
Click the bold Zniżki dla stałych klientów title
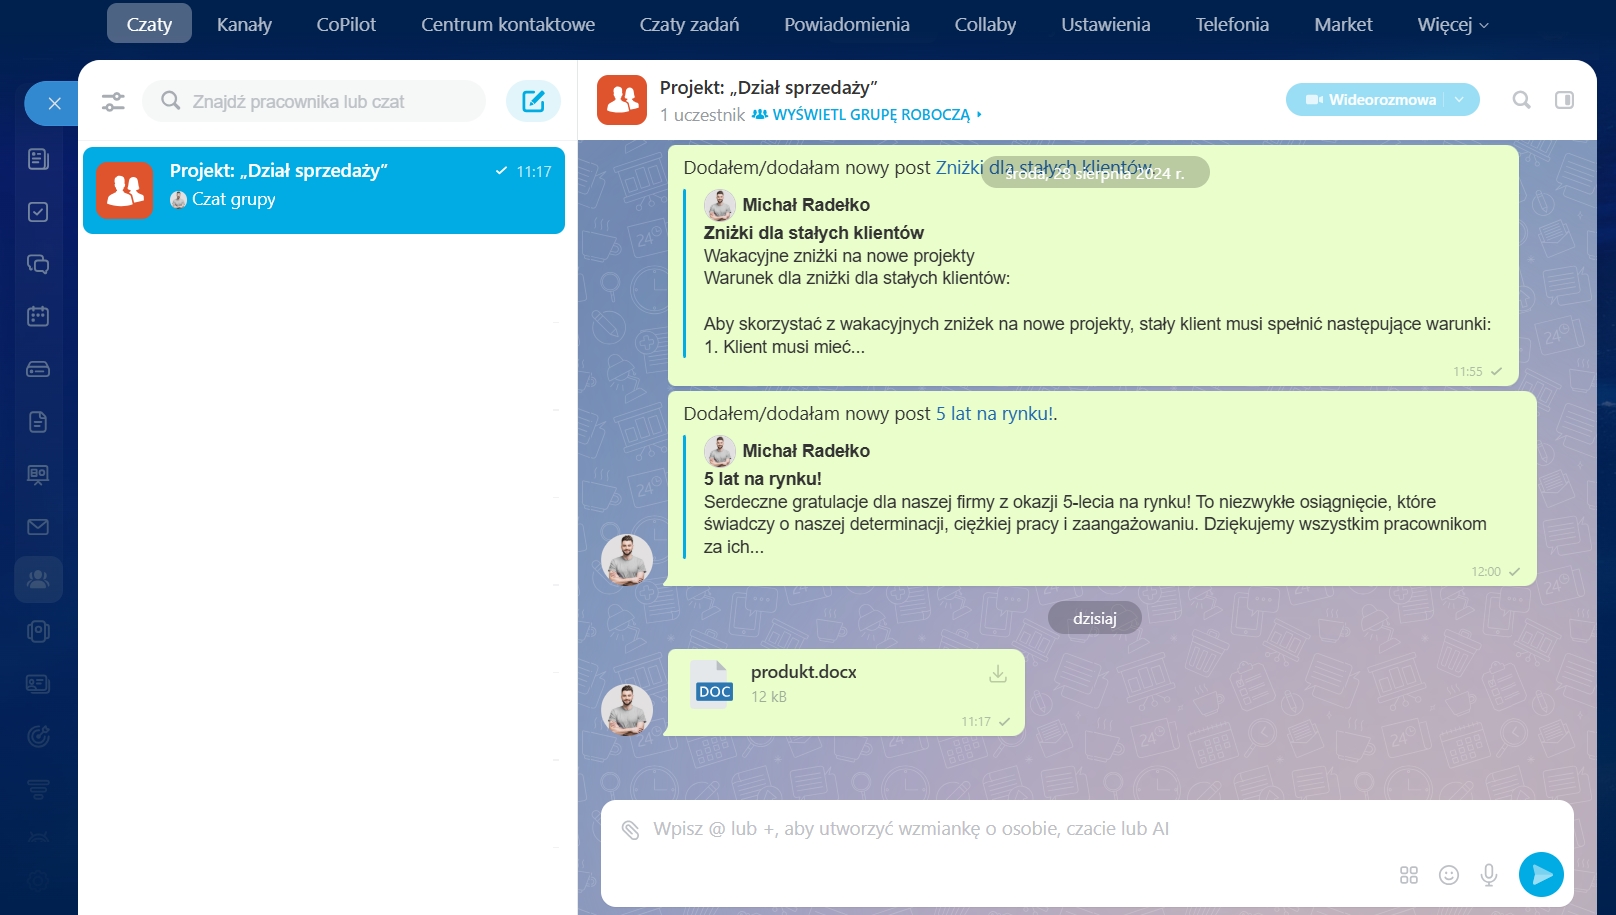click(x=814, y=233)
